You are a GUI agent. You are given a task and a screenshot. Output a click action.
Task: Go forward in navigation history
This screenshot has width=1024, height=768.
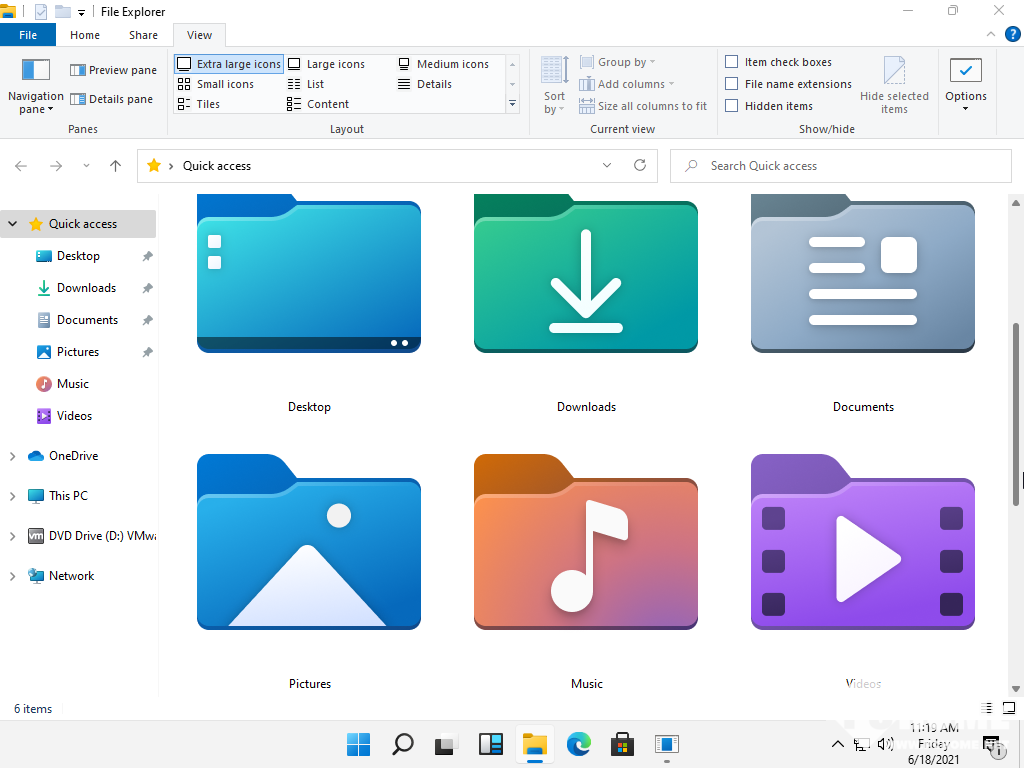click(56, 166)
